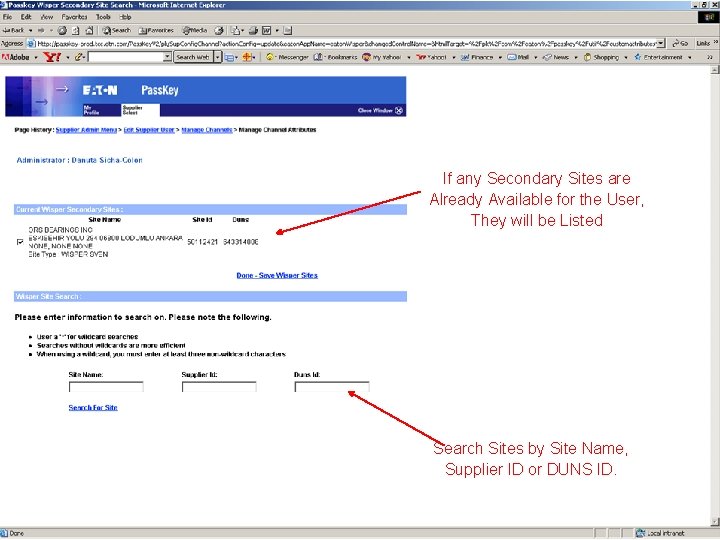Expand the Yahoo toolbar overflow chevron
This screenshot has height=540, width=720.
[x=710, y=57]
